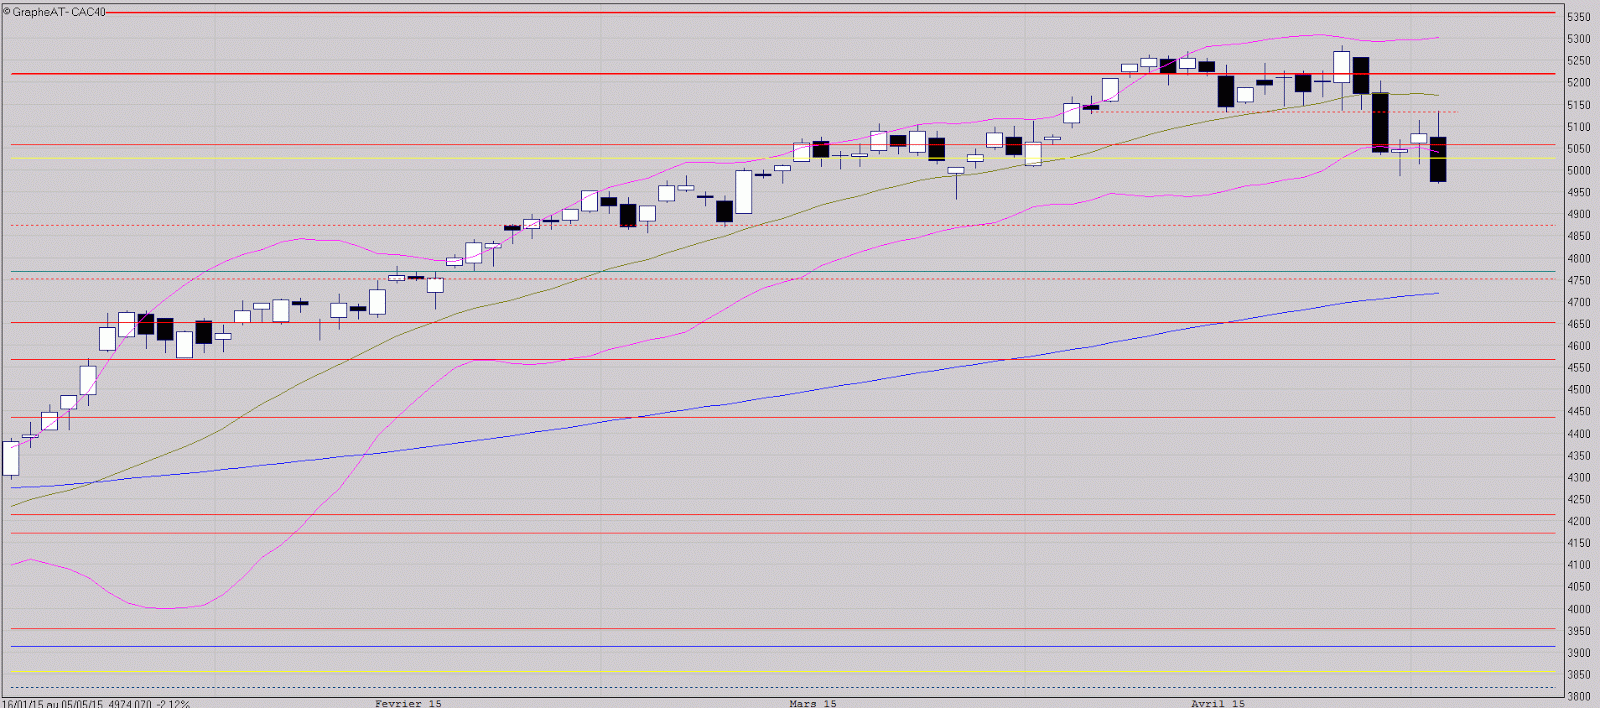The image size is (1600, 708).
Task: Select the Fevrier 15 date label
Action: pos(408,703)
